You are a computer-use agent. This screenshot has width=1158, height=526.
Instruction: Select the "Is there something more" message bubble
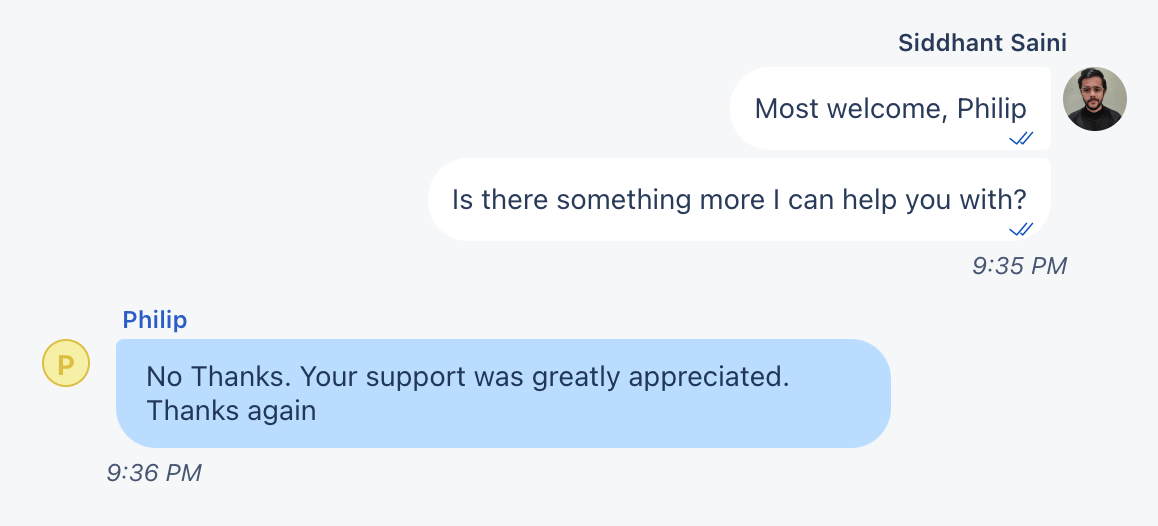[738, 199]
